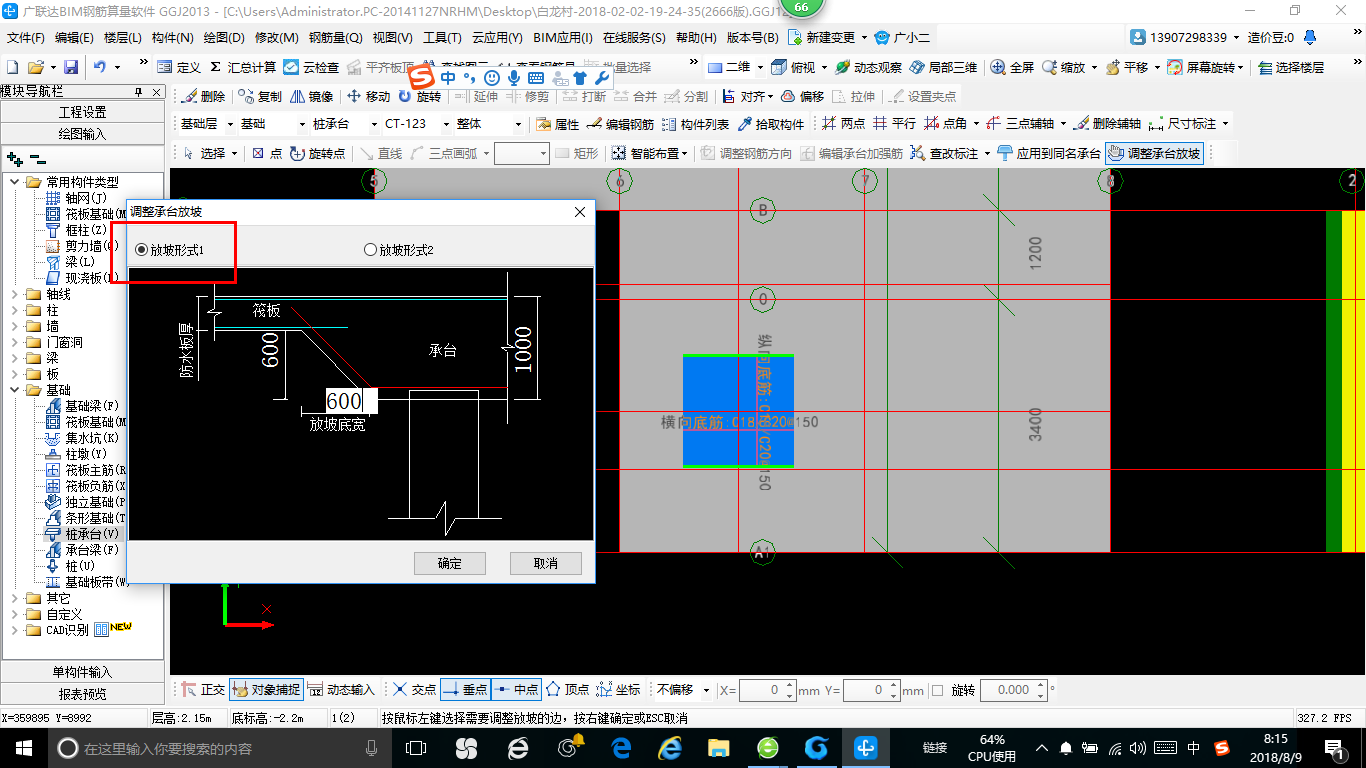Select 放坡形式1 radio button
1366x768 pixels.
tap(170, 249)
